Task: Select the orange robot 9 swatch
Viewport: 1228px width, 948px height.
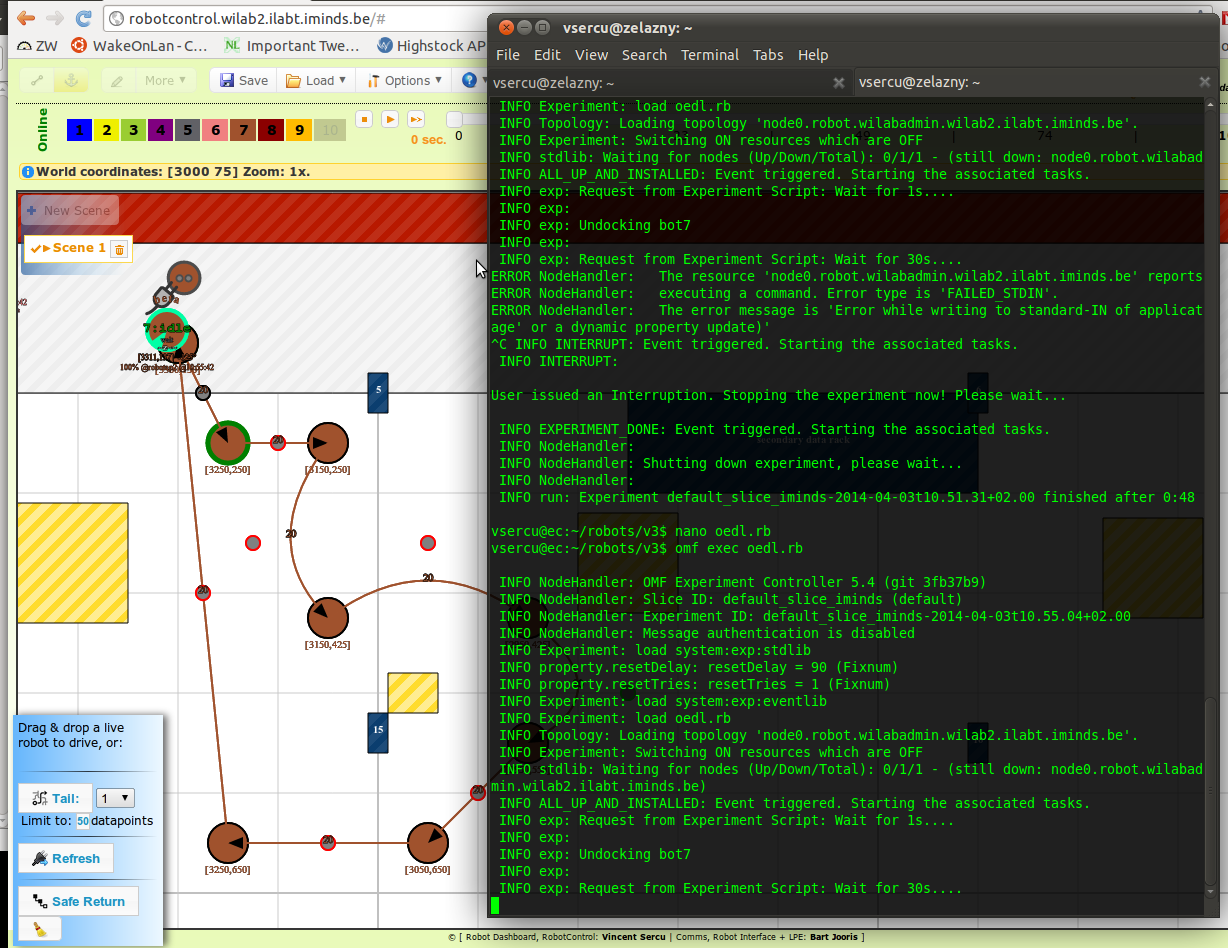Action: tap(297, 130)
